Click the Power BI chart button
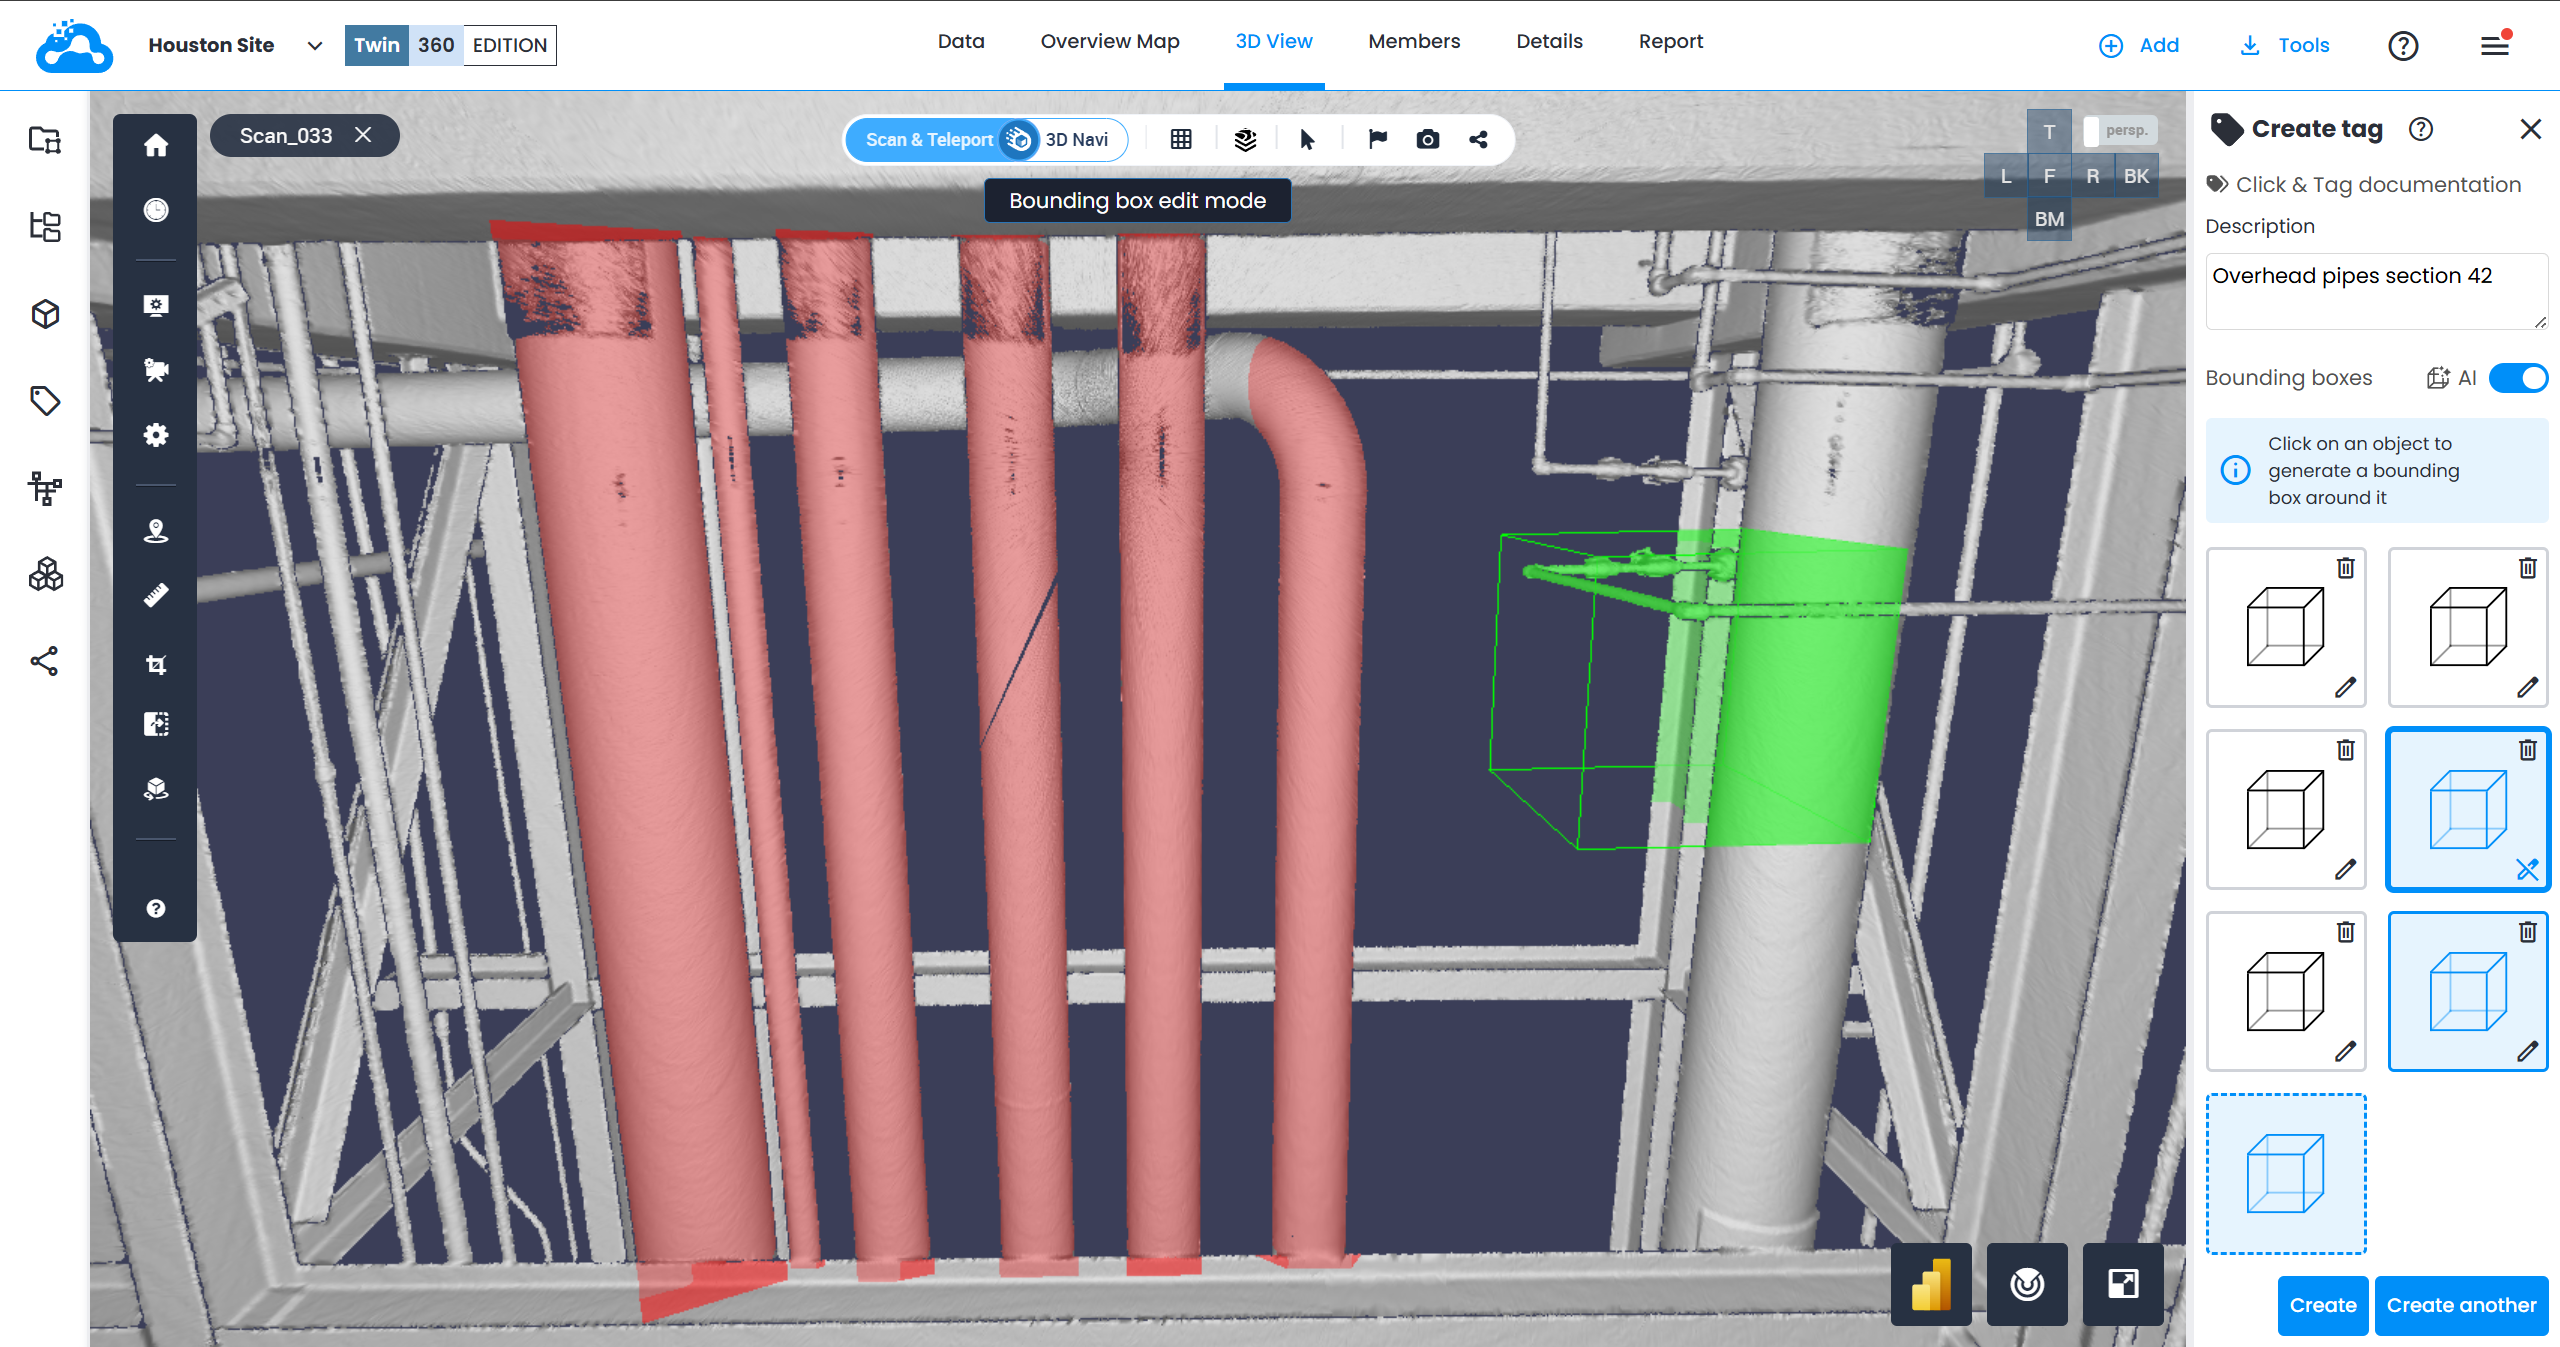This screenshot has width=2560, height=1347. 1931,1284
